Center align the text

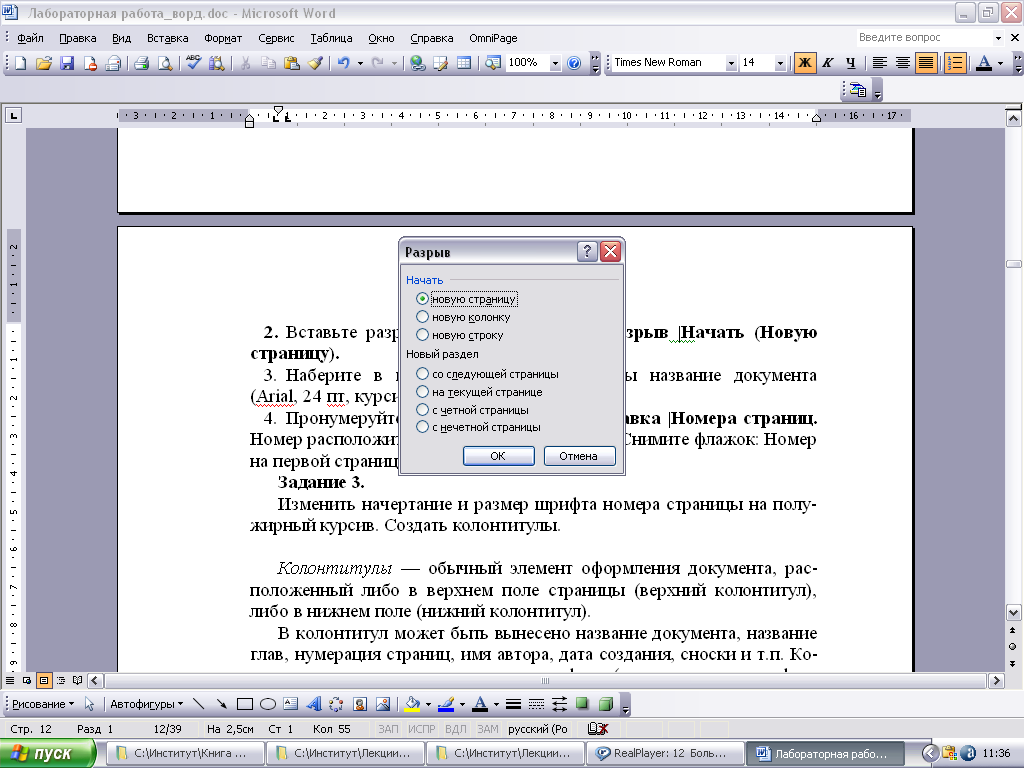pyautogui.click(x=903, y=63)
